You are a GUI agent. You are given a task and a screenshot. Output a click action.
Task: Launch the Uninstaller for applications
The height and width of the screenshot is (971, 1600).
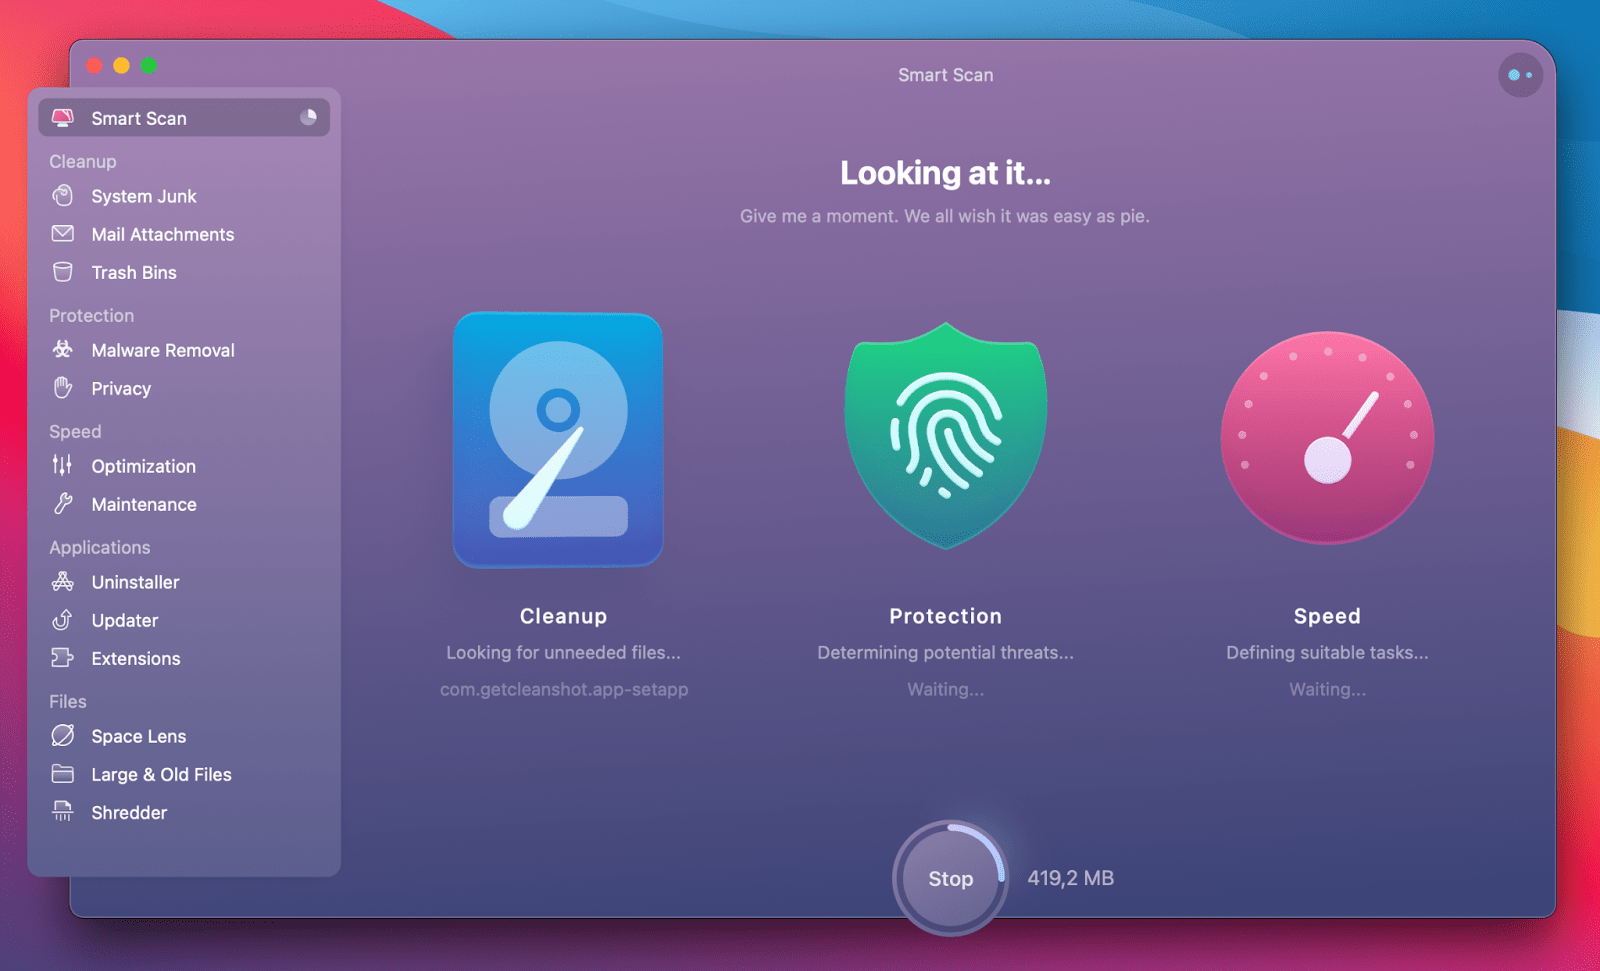tap(135, 581)
